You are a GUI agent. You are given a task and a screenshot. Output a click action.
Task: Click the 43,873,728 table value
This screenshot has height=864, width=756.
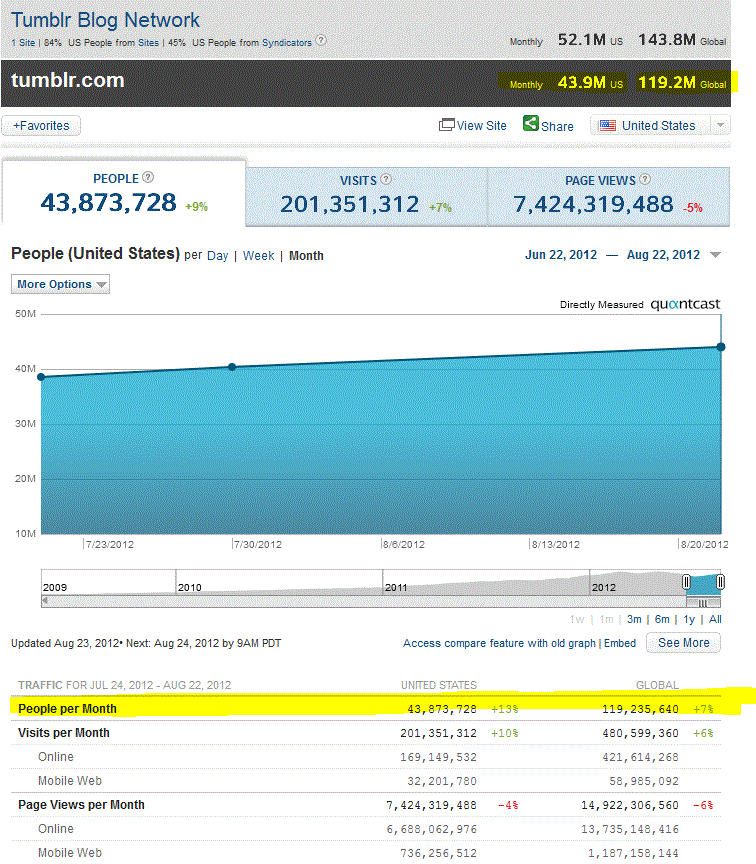coord(442,709)
